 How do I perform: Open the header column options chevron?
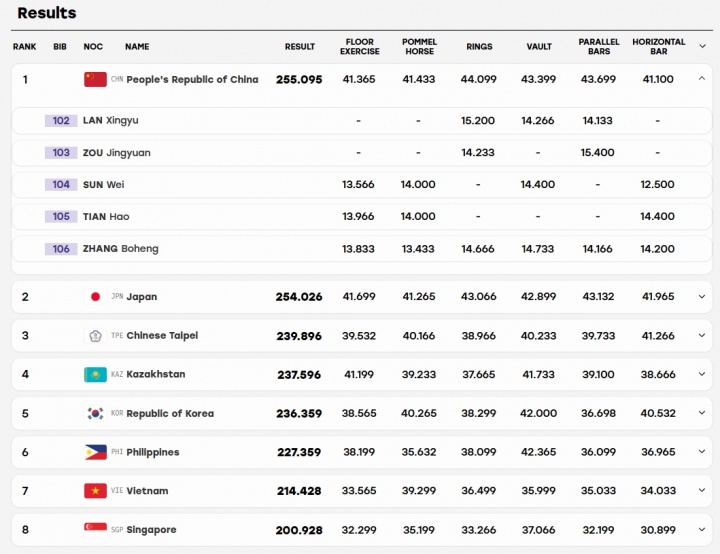click(702, 46)
